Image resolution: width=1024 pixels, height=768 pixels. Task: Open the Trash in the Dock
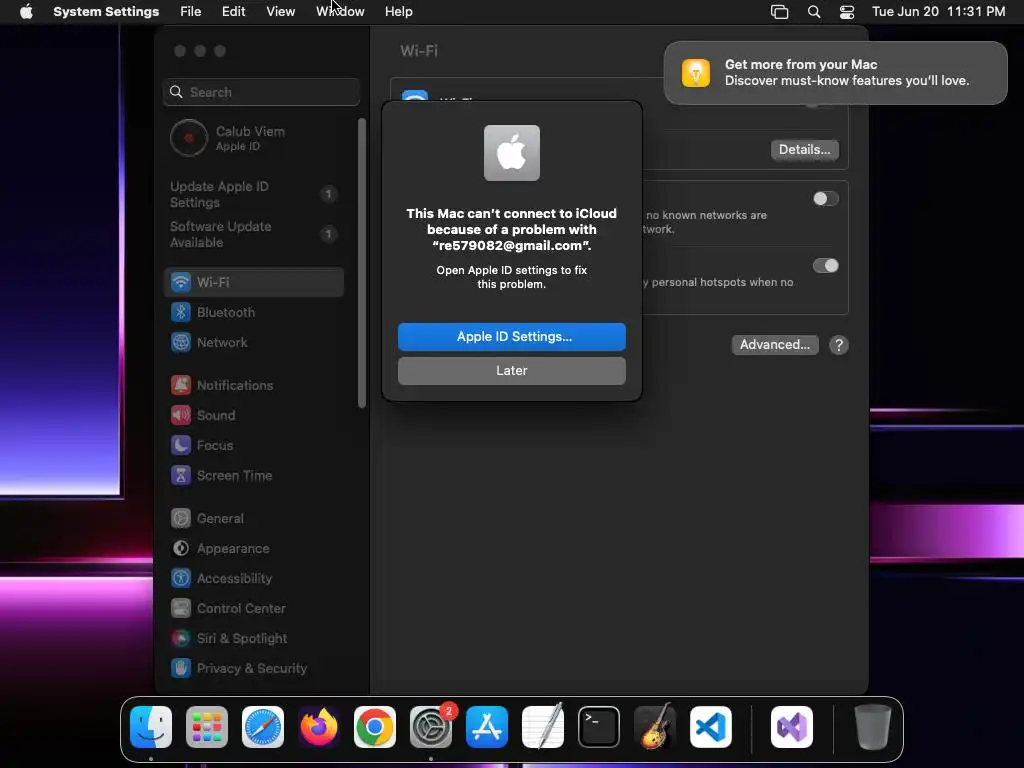(x=872, y=727)
